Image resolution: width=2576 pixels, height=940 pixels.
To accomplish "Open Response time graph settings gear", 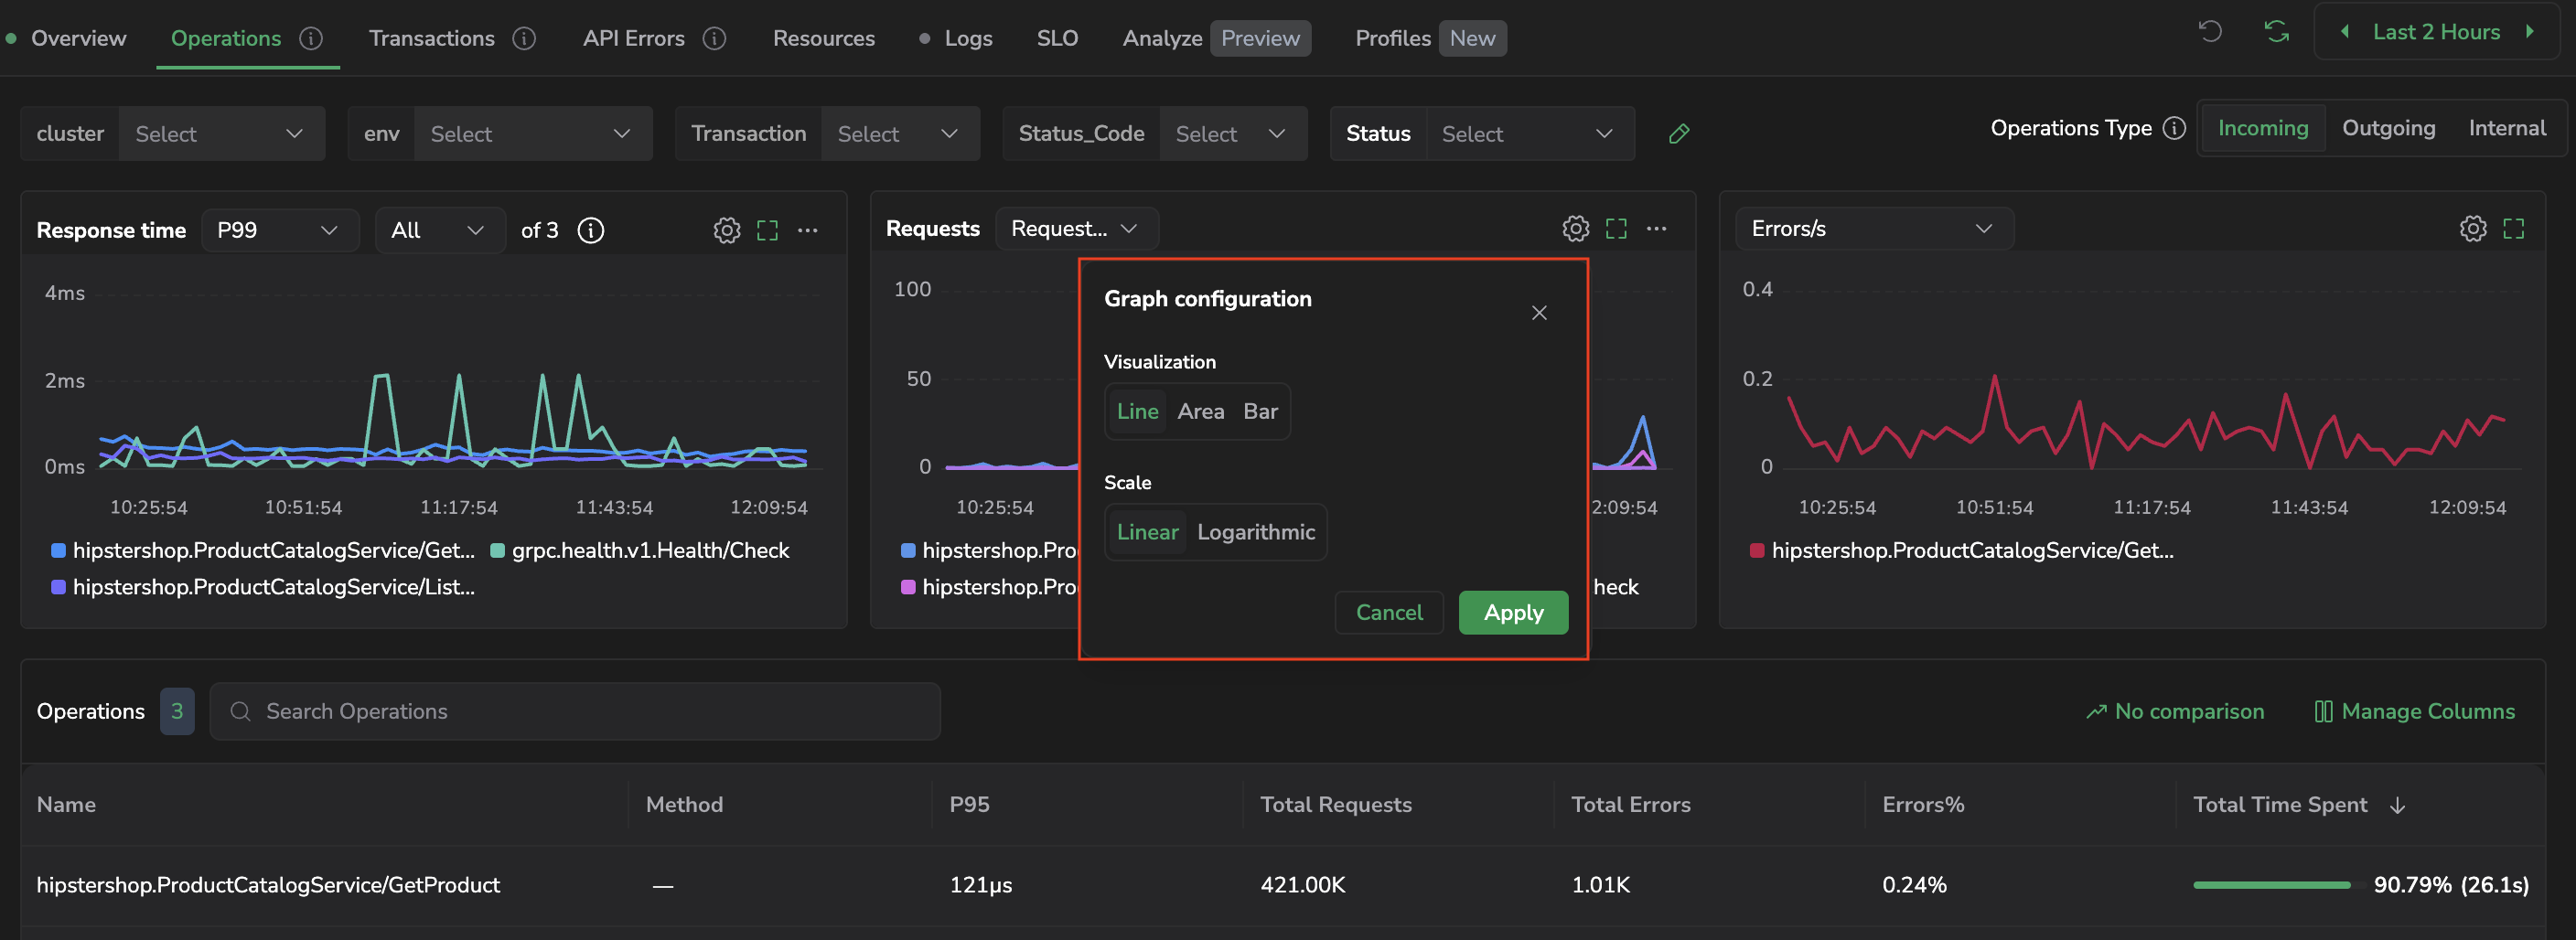I will point(727,230).
